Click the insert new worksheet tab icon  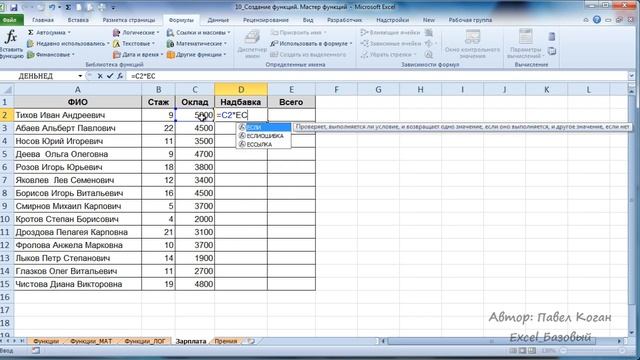coord(251,341)
